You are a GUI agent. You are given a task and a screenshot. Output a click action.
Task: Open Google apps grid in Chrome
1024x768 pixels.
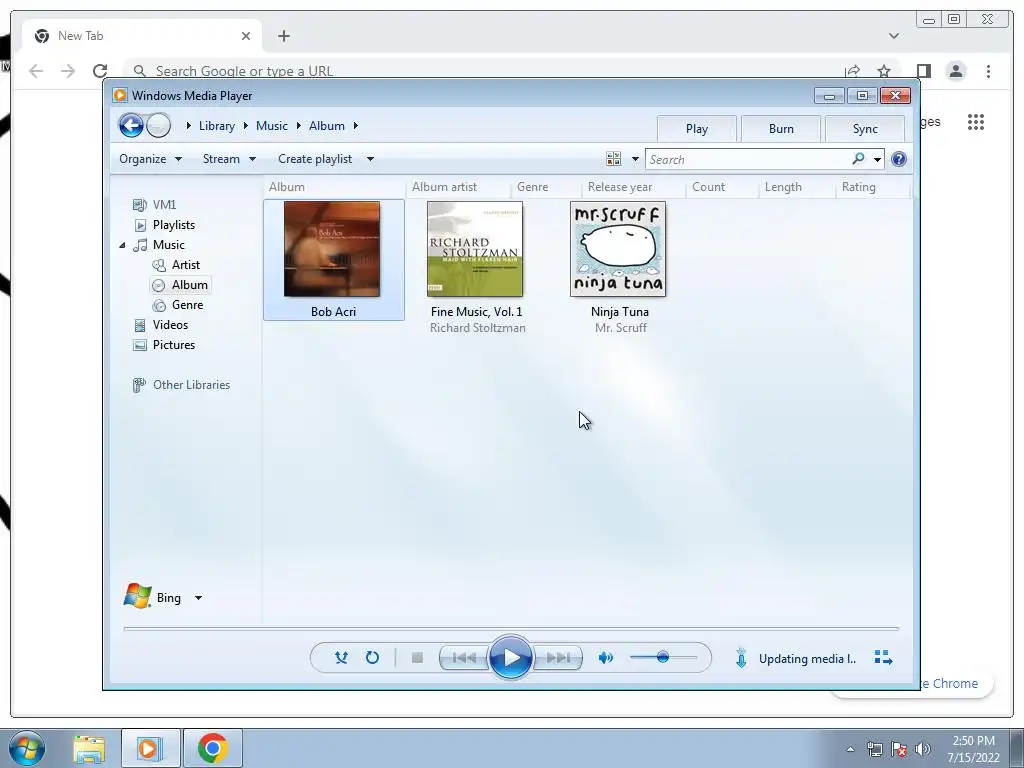pos(976,121)
